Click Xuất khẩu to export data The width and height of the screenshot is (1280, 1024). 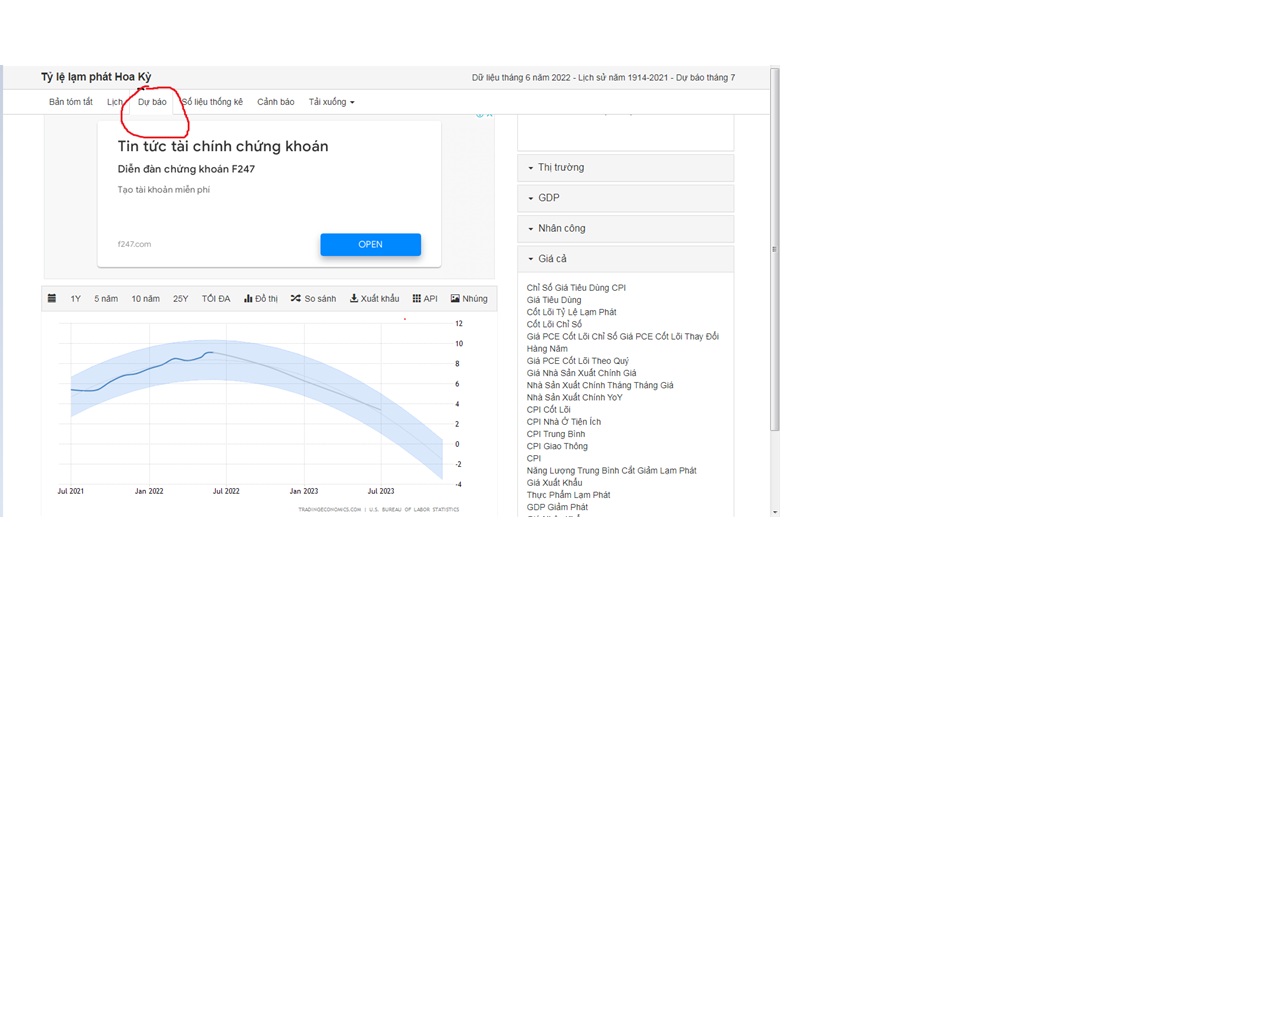(374, 298)
